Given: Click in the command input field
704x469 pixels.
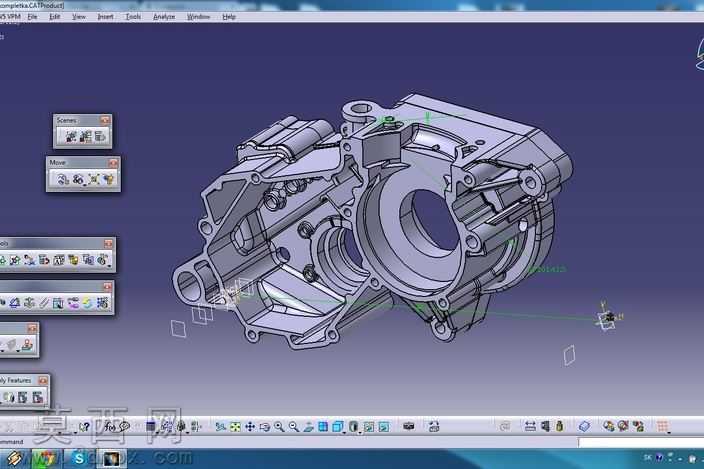Looking at the screenshot, I should 641,443.
